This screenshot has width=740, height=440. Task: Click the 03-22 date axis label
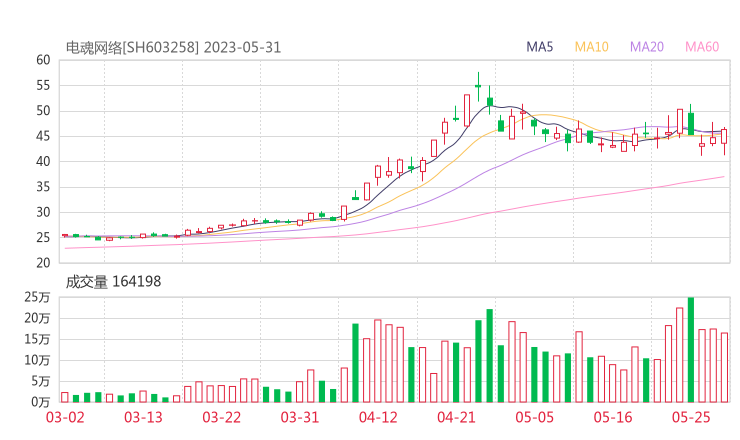pos(221,417)
